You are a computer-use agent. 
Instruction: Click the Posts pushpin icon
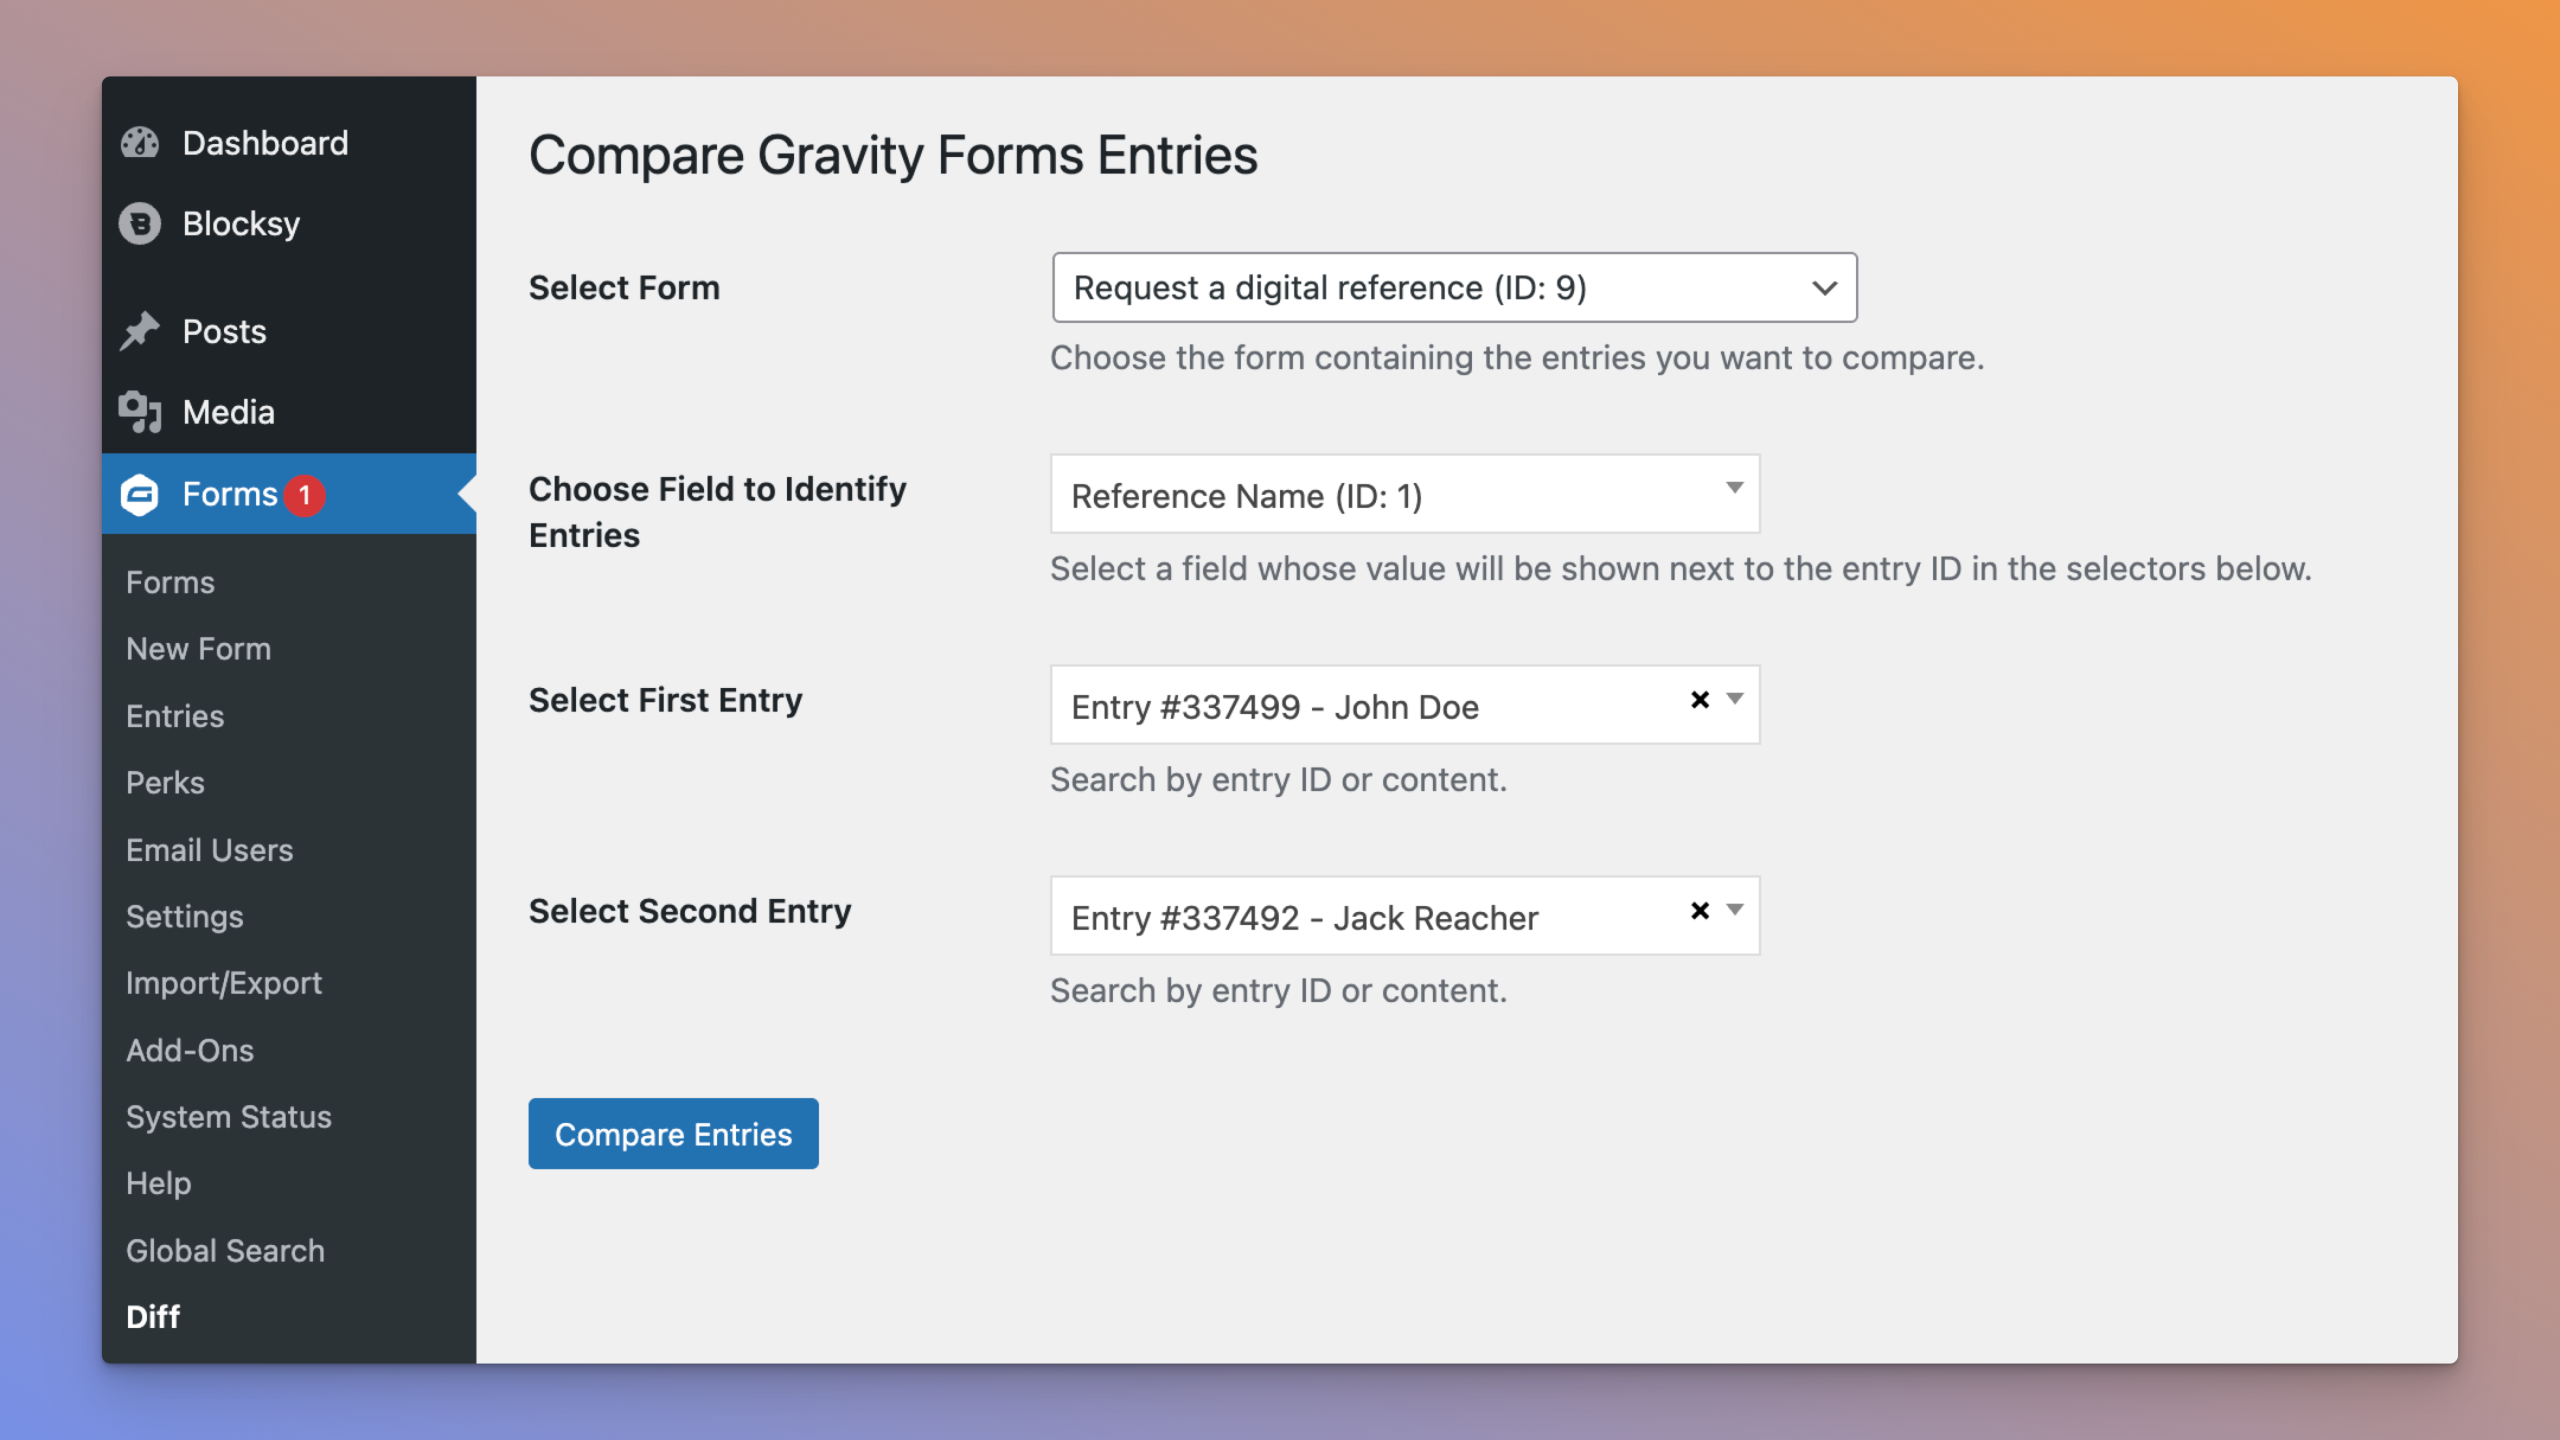click(x=140, y=331)
